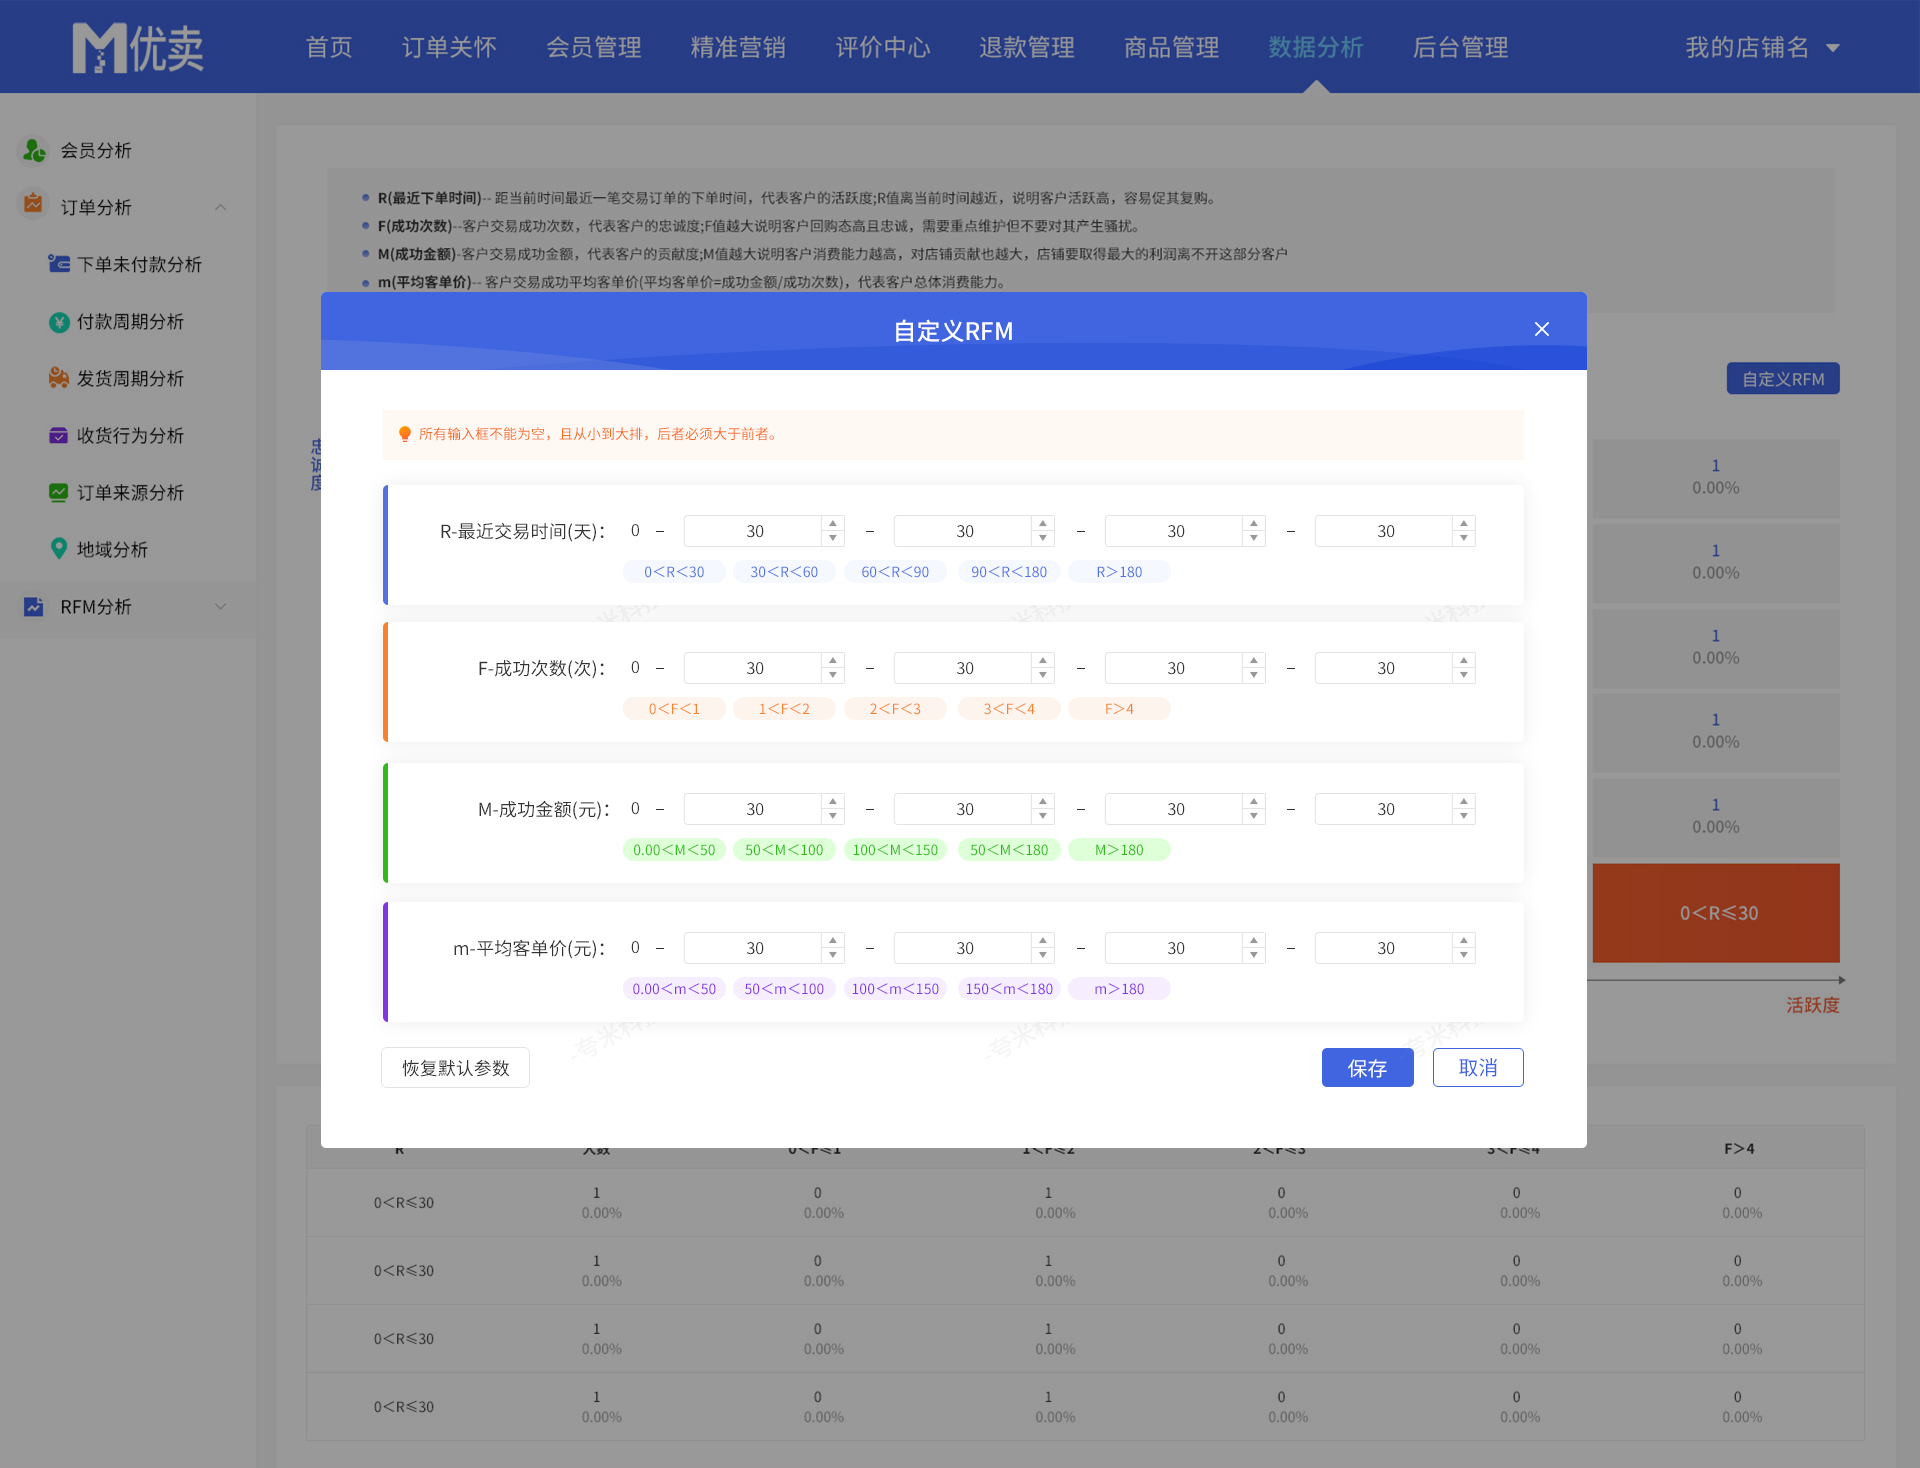Click the 地域分析 location pin icon
The width and height of the screenshot is (1920, 1468).
59,549
